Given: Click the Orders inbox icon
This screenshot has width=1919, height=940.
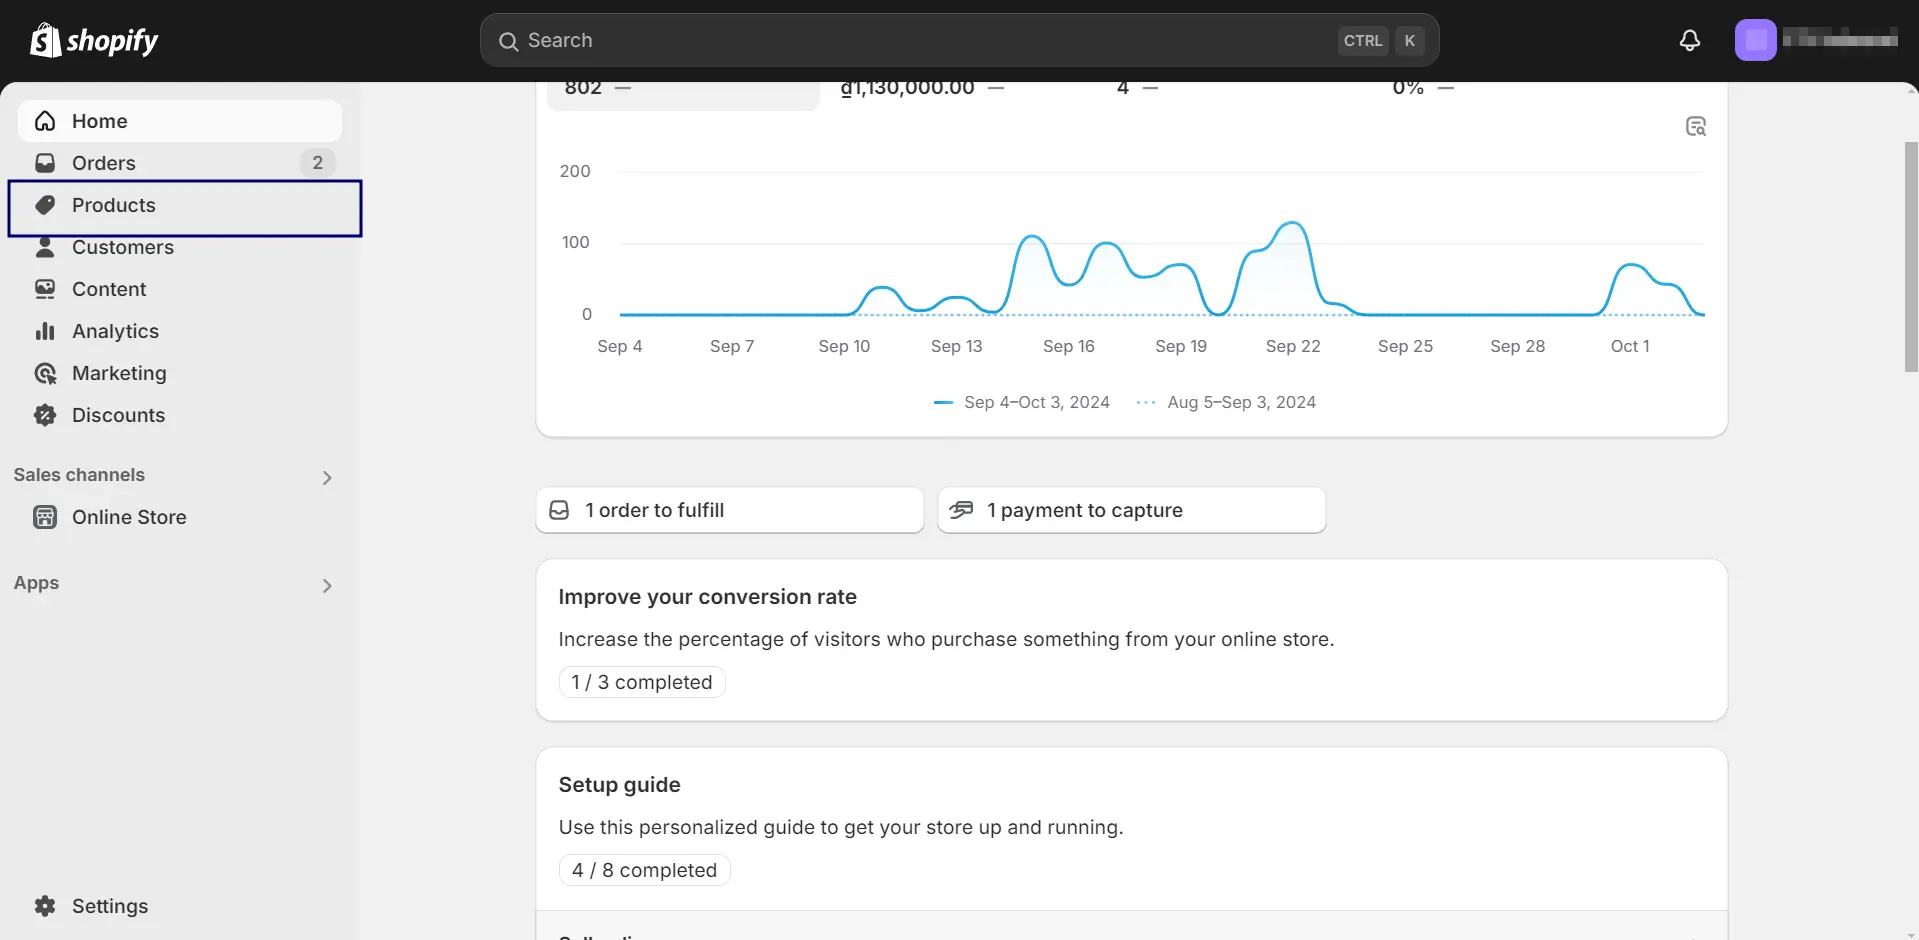Looking at the screenshot, I should pyautogui.click(x=45, y=163).
